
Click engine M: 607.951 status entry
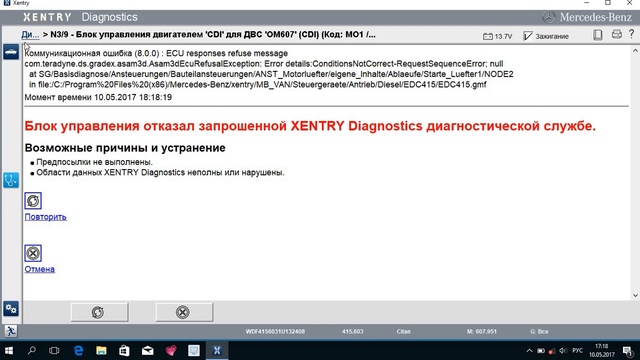click(482, 331)
